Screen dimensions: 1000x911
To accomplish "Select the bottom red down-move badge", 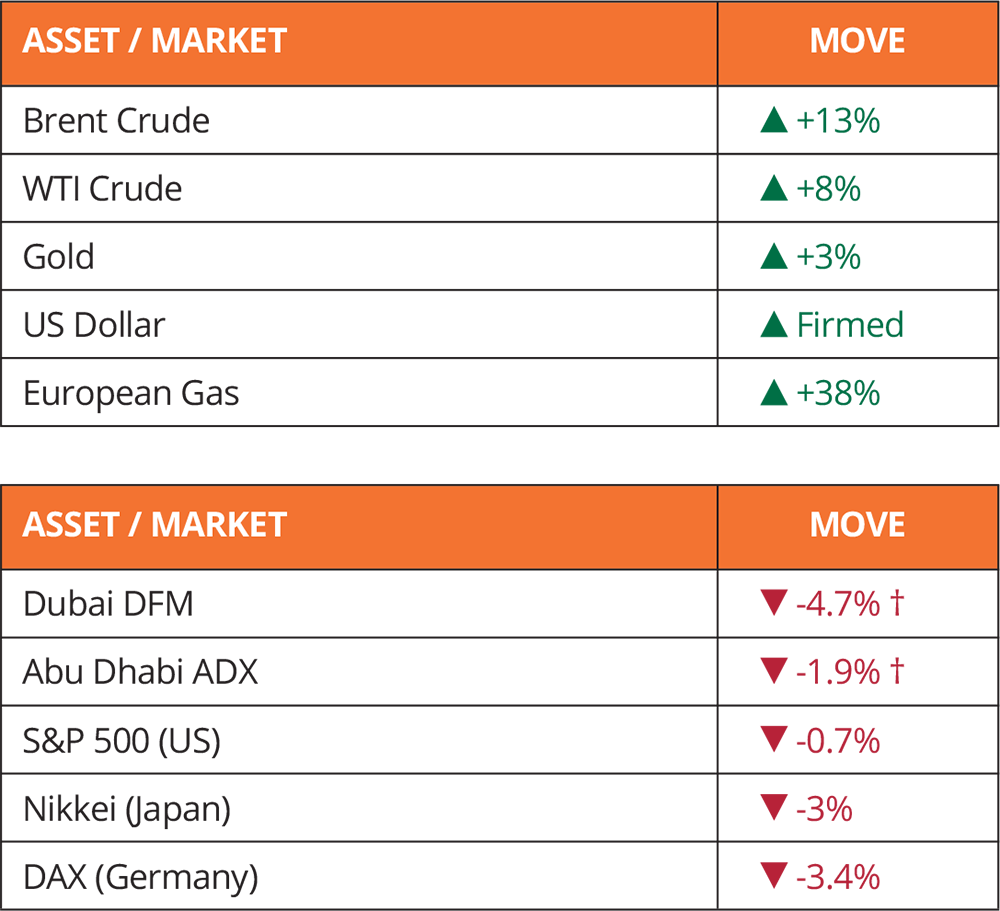I will pyautogui.click(x=825, y=872).
